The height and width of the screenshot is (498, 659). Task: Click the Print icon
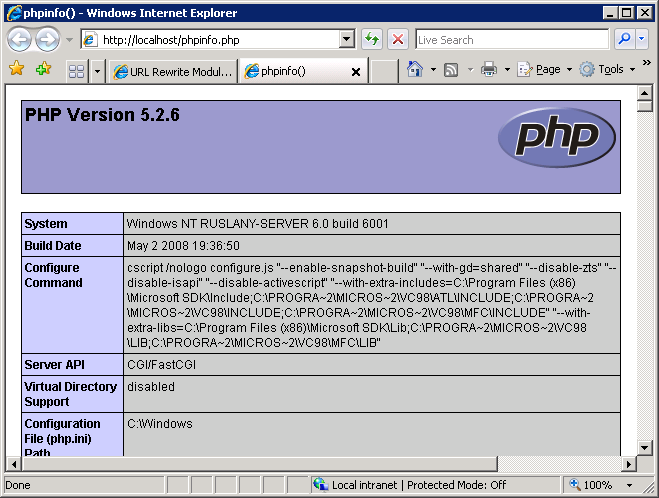tap(489, 70)
